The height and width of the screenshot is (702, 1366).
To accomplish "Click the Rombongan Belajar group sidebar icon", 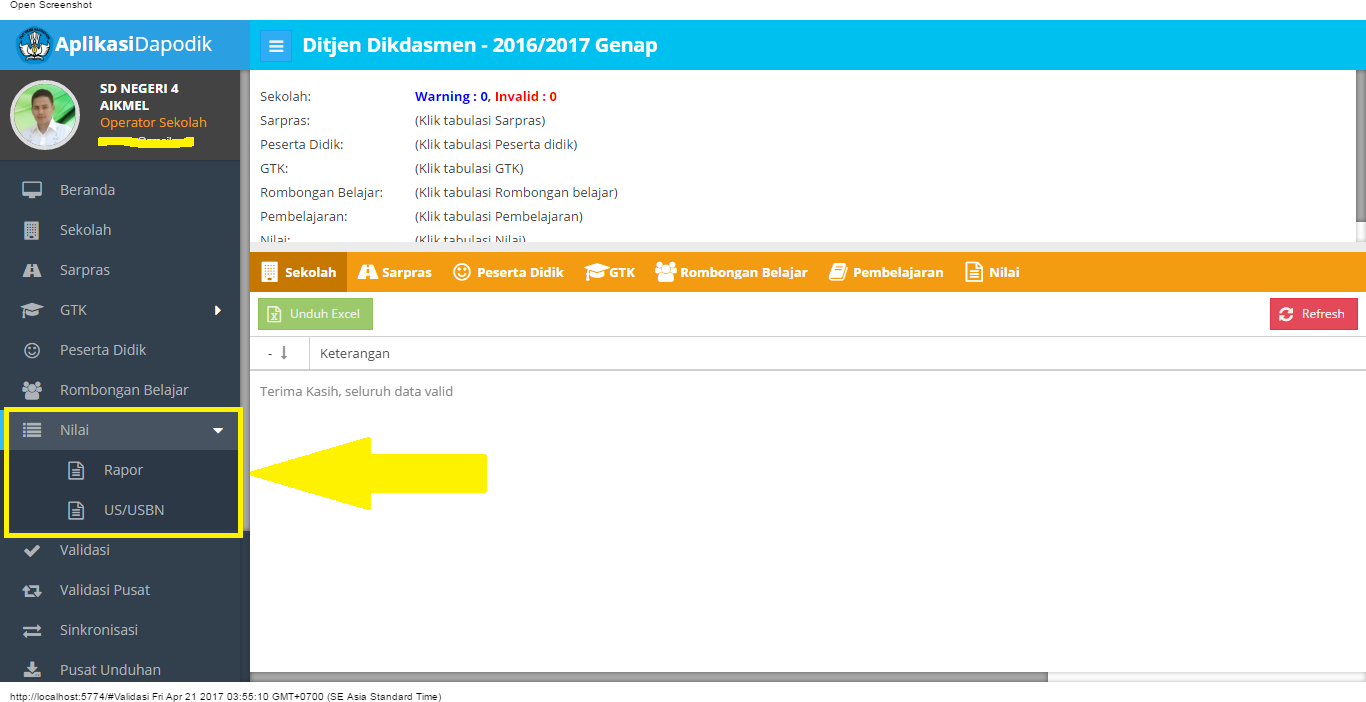I will click(32, 390).
